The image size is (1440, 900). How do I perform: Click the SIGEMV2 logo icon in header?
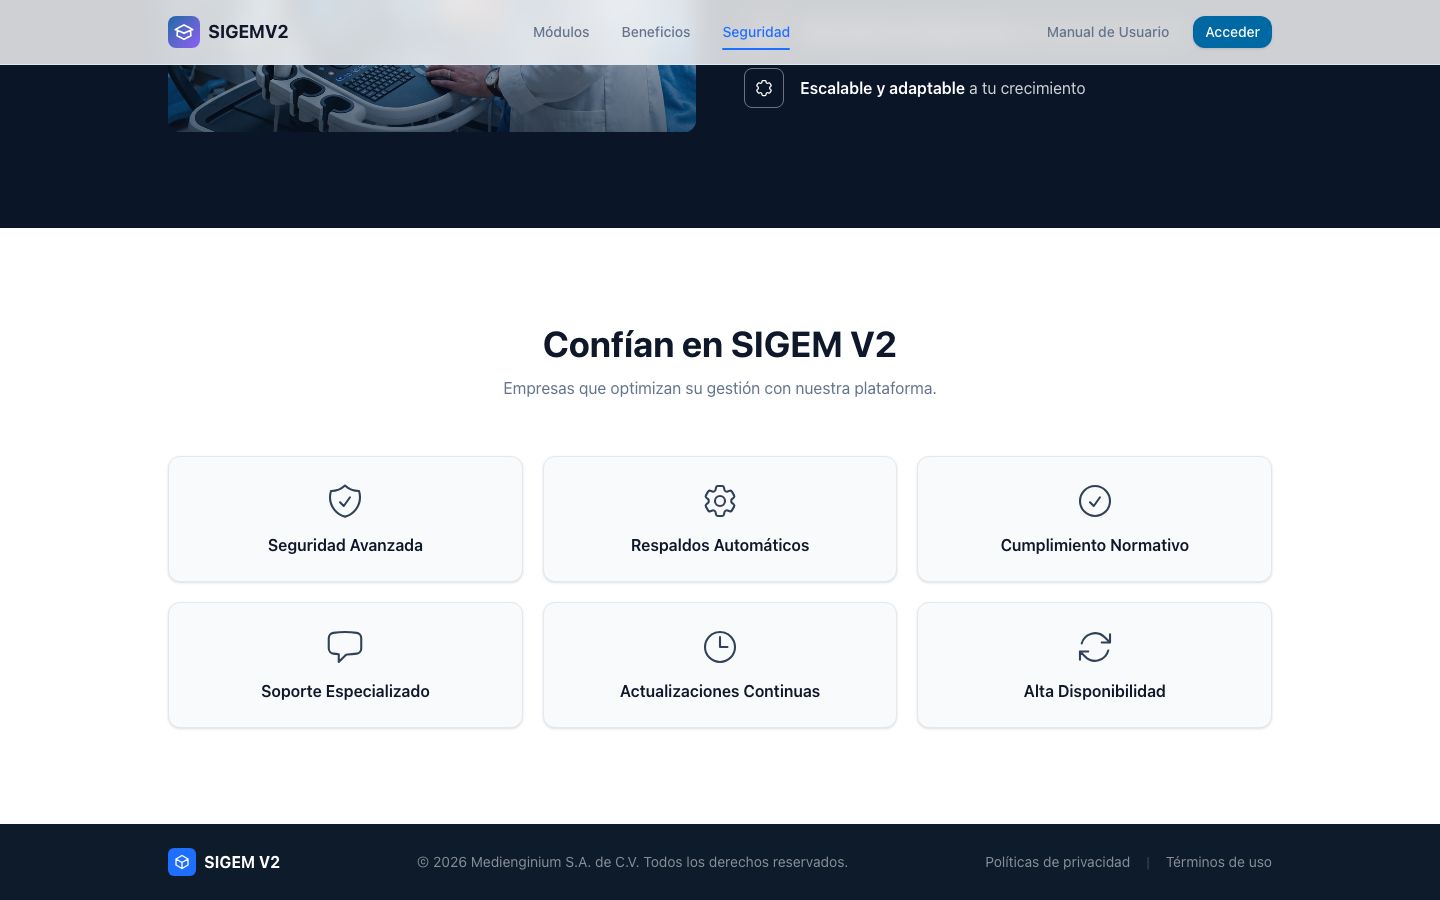pyautogui.click(x=184, y=32)
